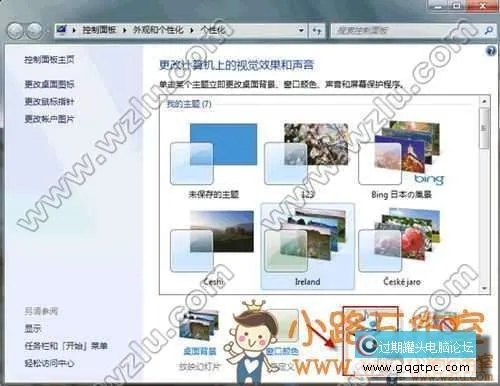Click the address bar's control panel icon
Image resolution: width=500 pixels, height=386 pixels.
pos(62,30)
